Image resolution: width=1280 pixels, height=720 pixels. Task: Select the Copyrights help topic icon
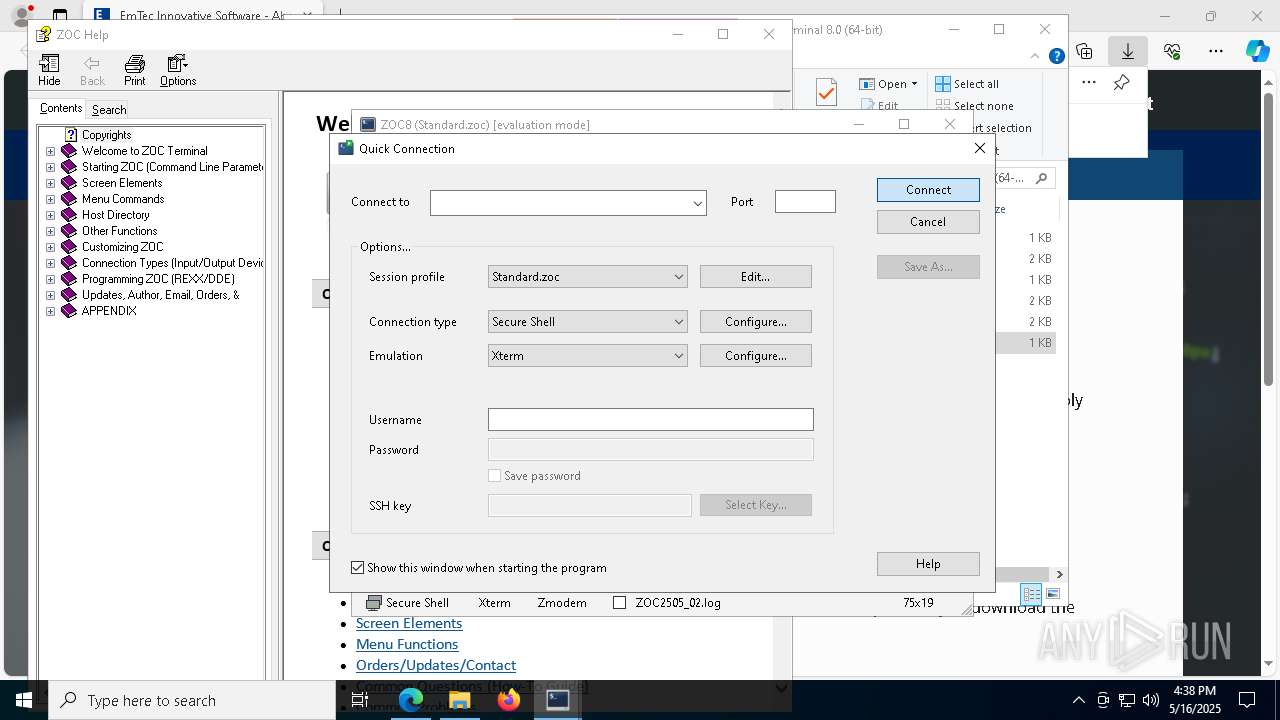coord(71,135)
